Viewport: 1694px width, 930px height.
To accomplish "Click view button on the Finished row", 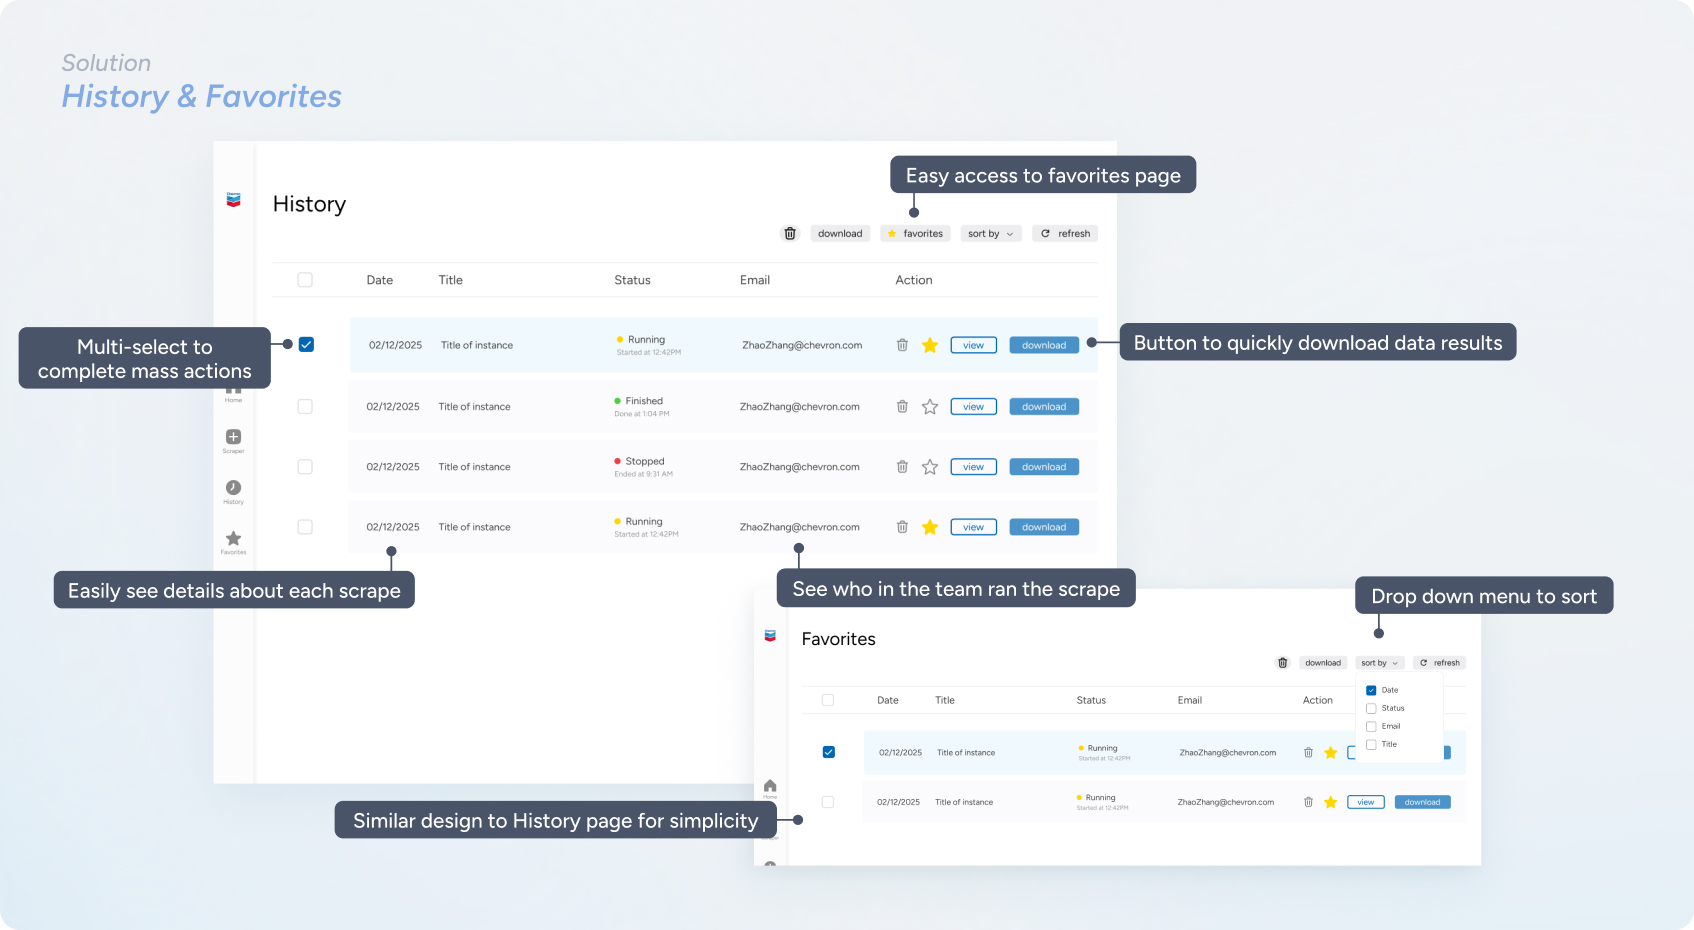I will pos(973,407).
